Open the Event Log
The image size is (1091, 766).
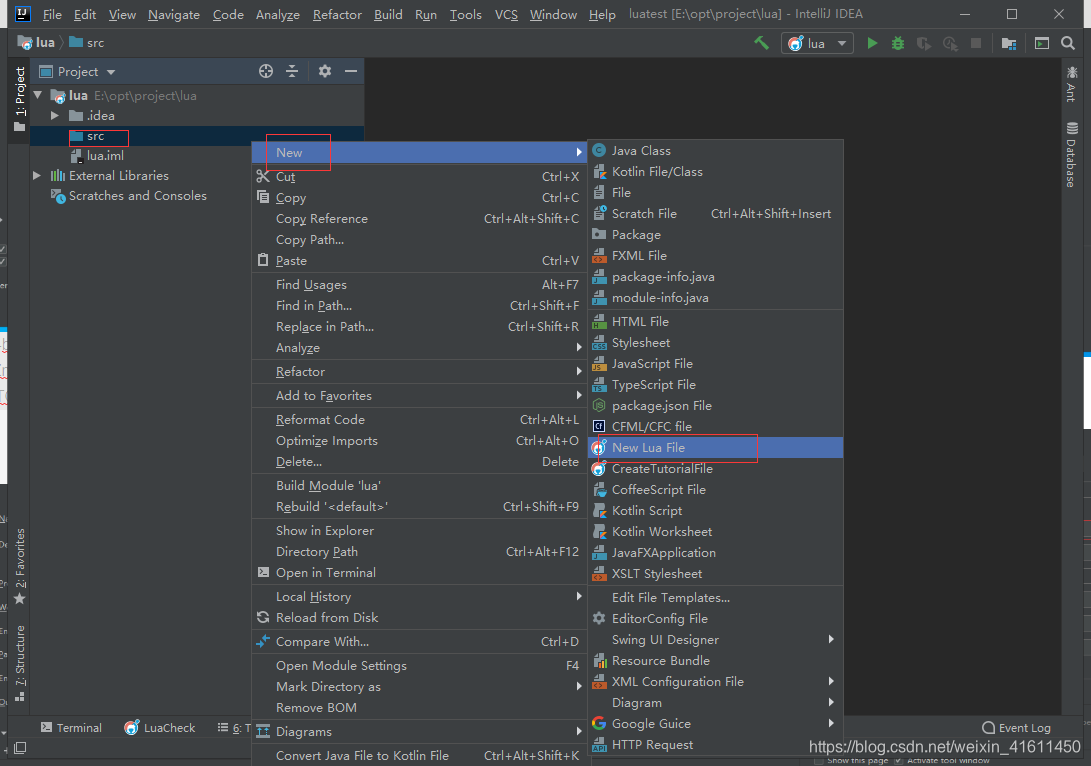coord(1016,728)
